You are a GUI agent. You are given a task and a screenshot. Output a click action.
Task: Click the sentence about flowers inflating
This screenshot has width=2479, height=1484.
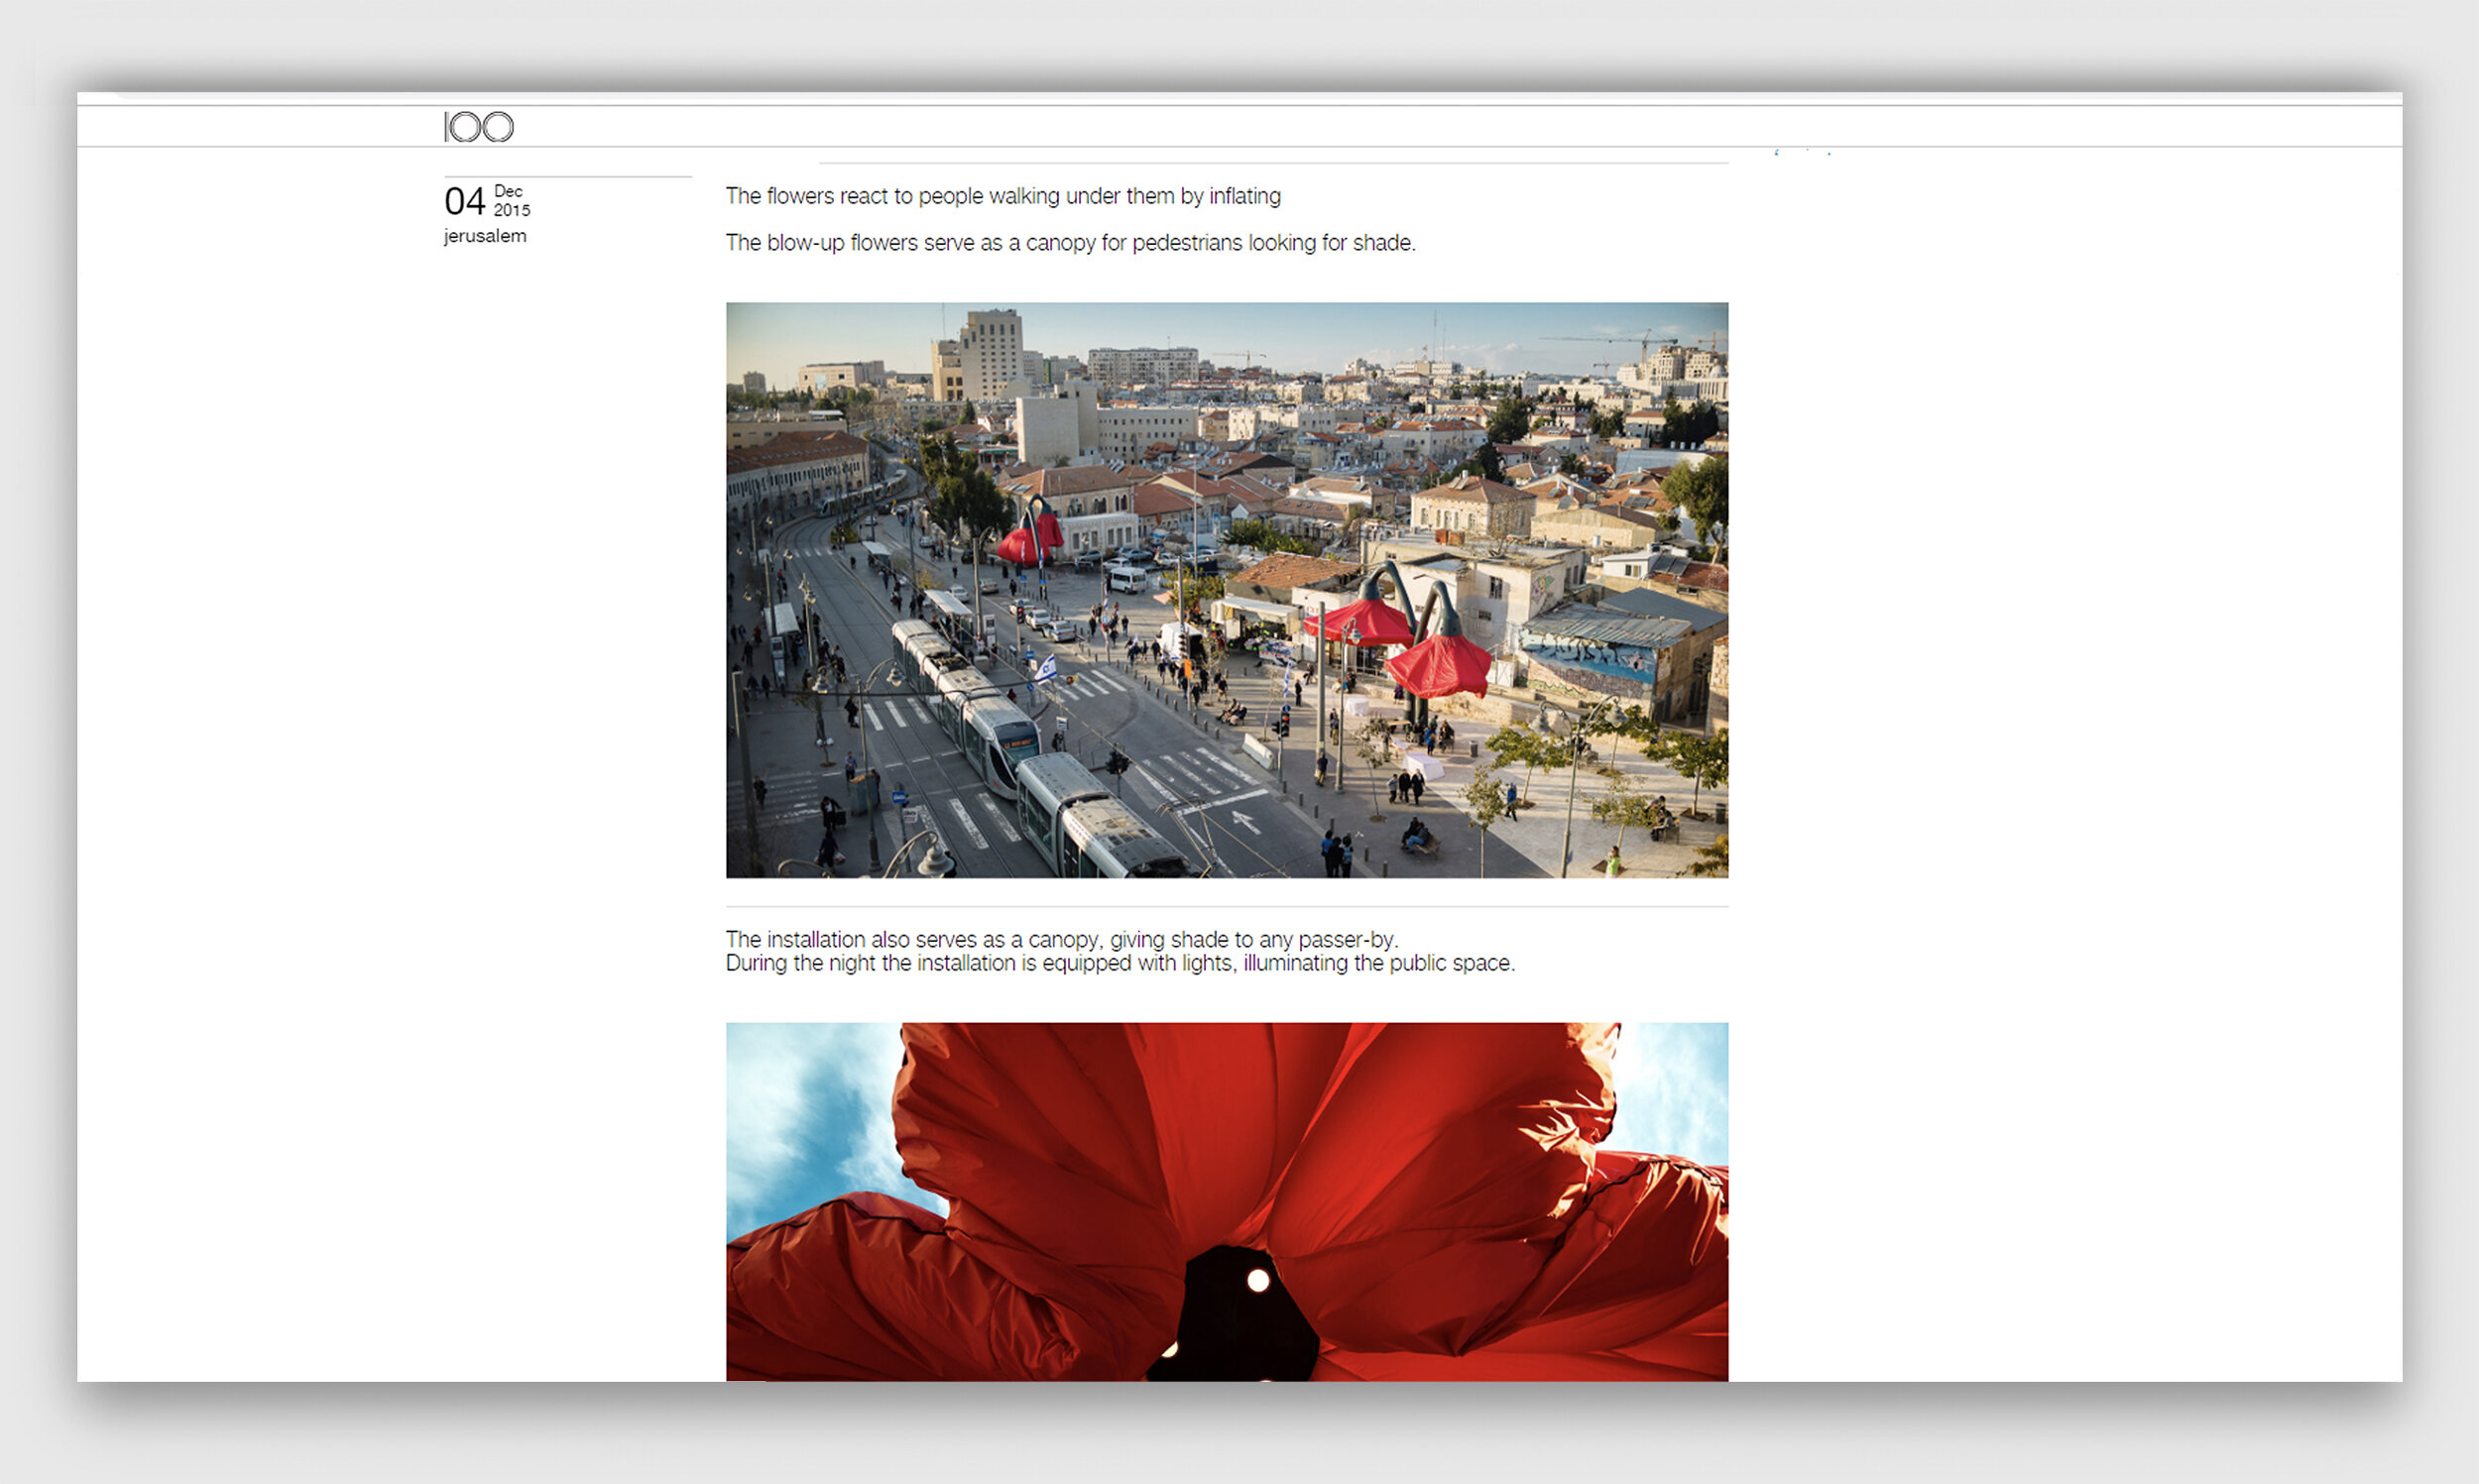1002,196
